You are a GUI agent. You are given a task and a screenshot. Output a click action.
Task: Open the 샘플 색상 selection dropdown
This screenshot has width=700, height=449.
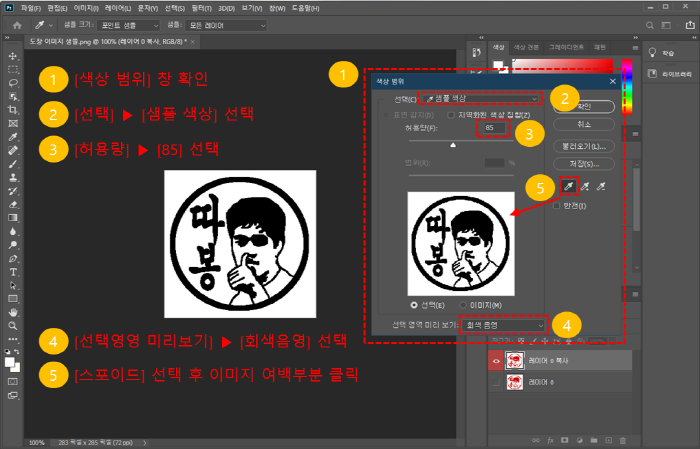[x=481, y=99]
